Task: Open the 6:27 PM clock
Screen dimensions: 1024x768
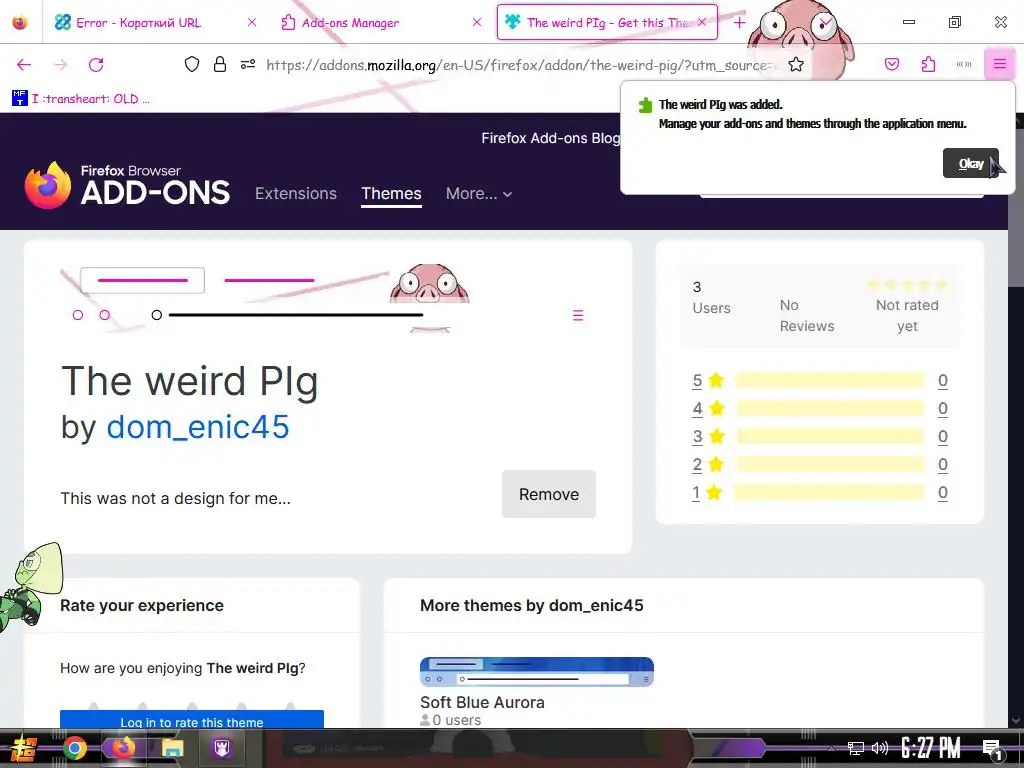Action: [931, 748]
